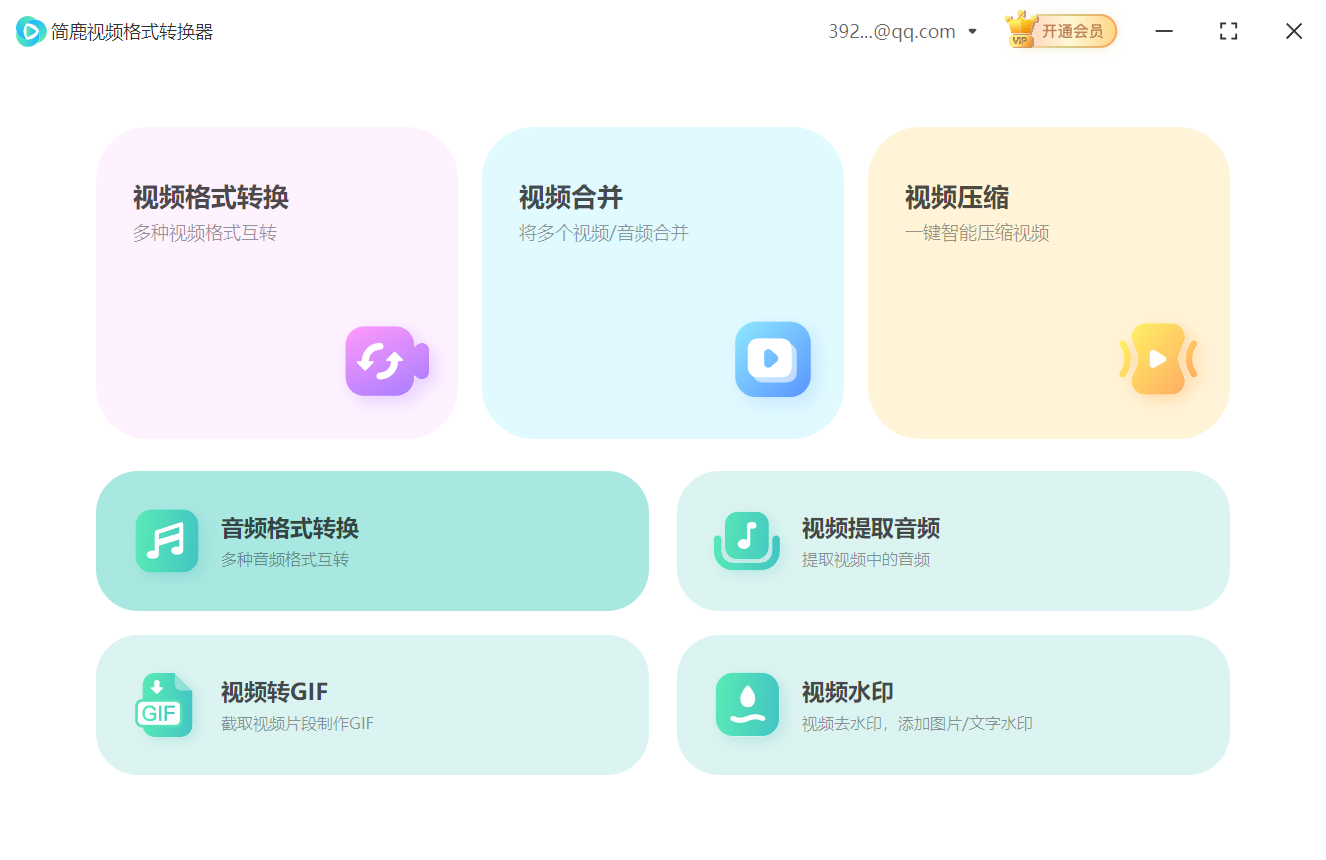This screenshot has height=860, width=1326.
Task: Open the 开通会员 membership button
Action: [x=1072, y=31]
